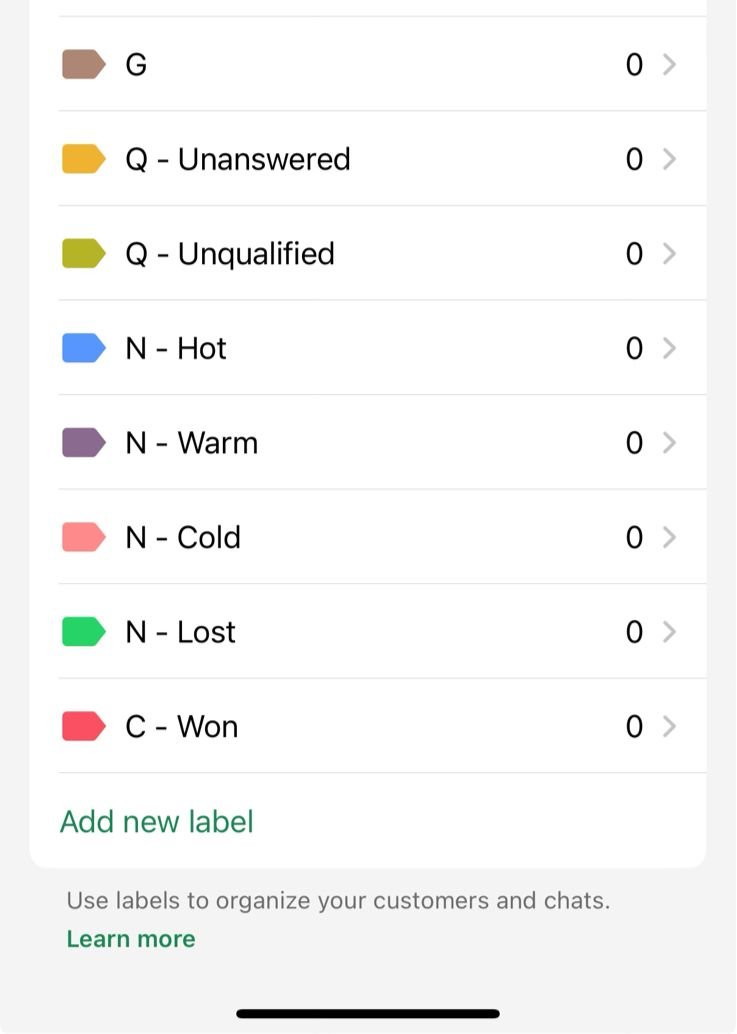Screen dimensions: 737x1034
Task: Tap the orange Q - Unanswered label icon
Action: [84, 159]
